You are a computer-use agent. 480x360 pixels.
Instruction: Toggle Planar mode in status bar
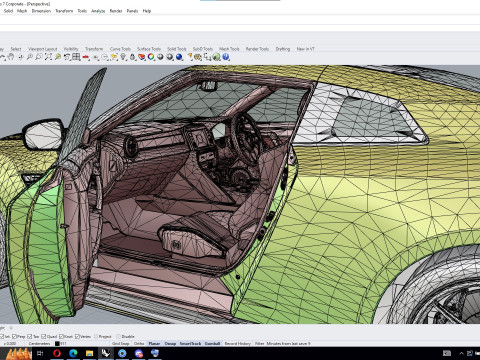coord(154,343)
